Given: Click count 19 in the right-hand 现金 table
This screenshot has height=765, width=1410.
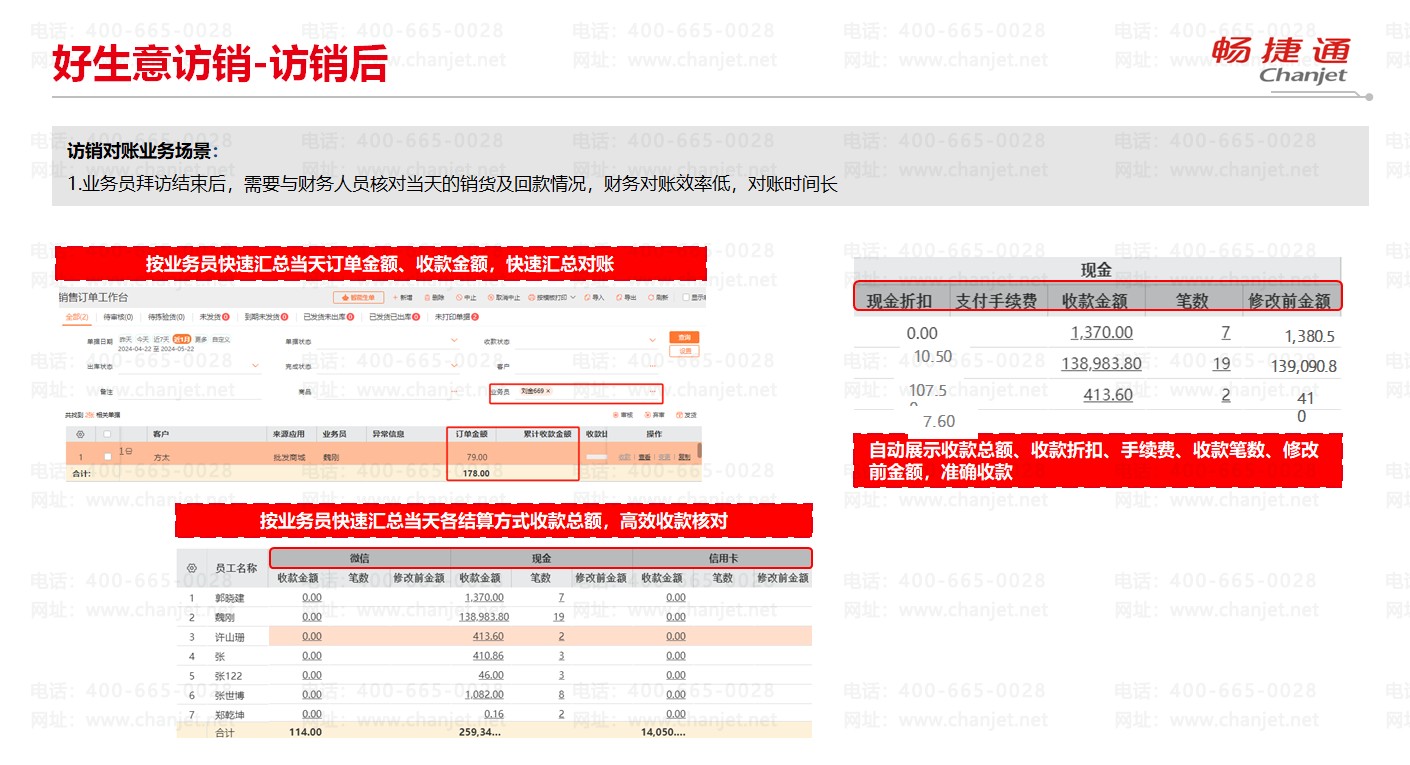Looking at the screenshot, I should point(1221,364).
